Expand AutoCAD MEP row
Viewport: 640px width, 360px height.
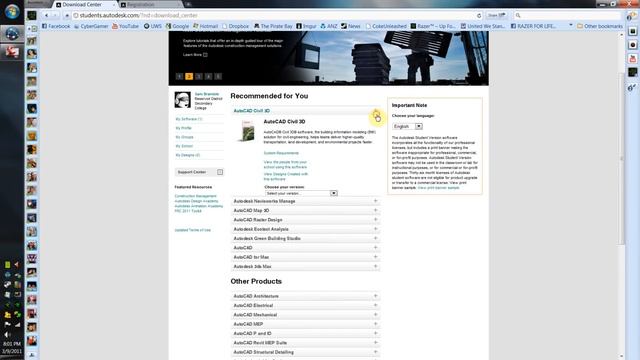(x=305, y=324)
